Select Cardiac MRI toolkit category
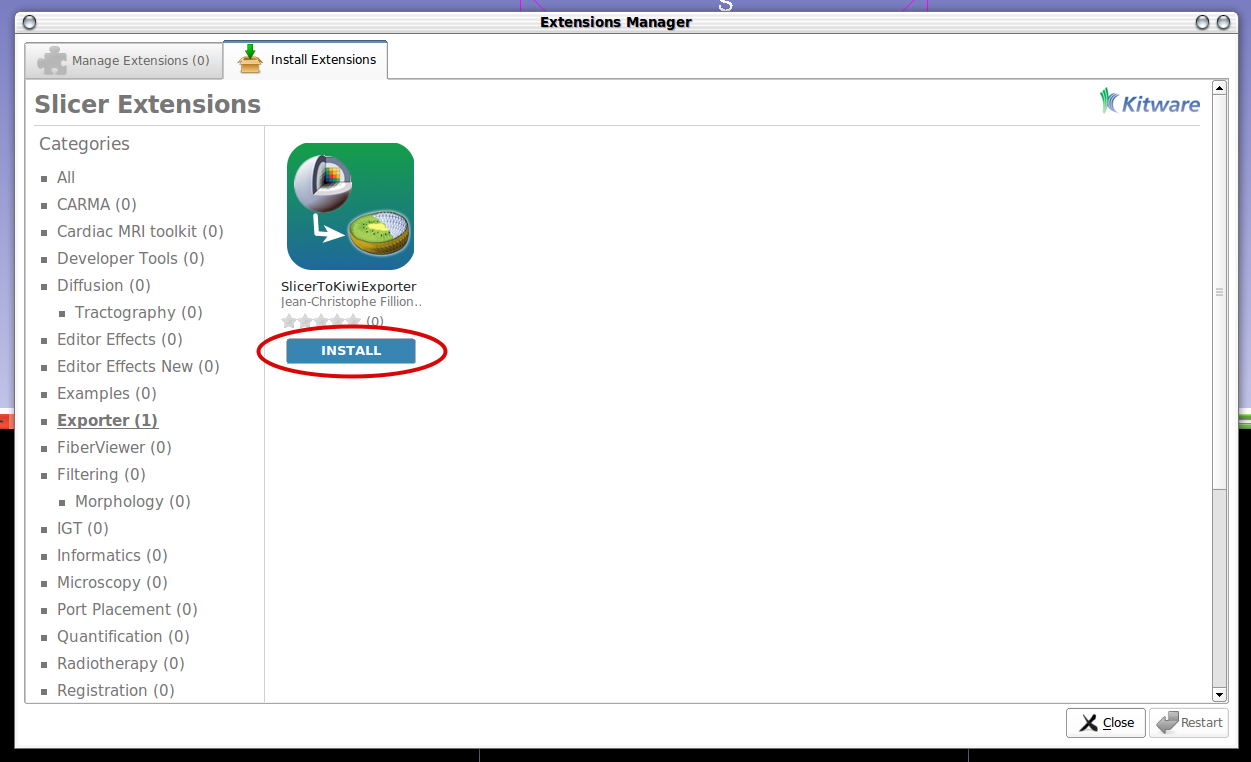This screenshot has height=762, width=1251. click(140, 231)
